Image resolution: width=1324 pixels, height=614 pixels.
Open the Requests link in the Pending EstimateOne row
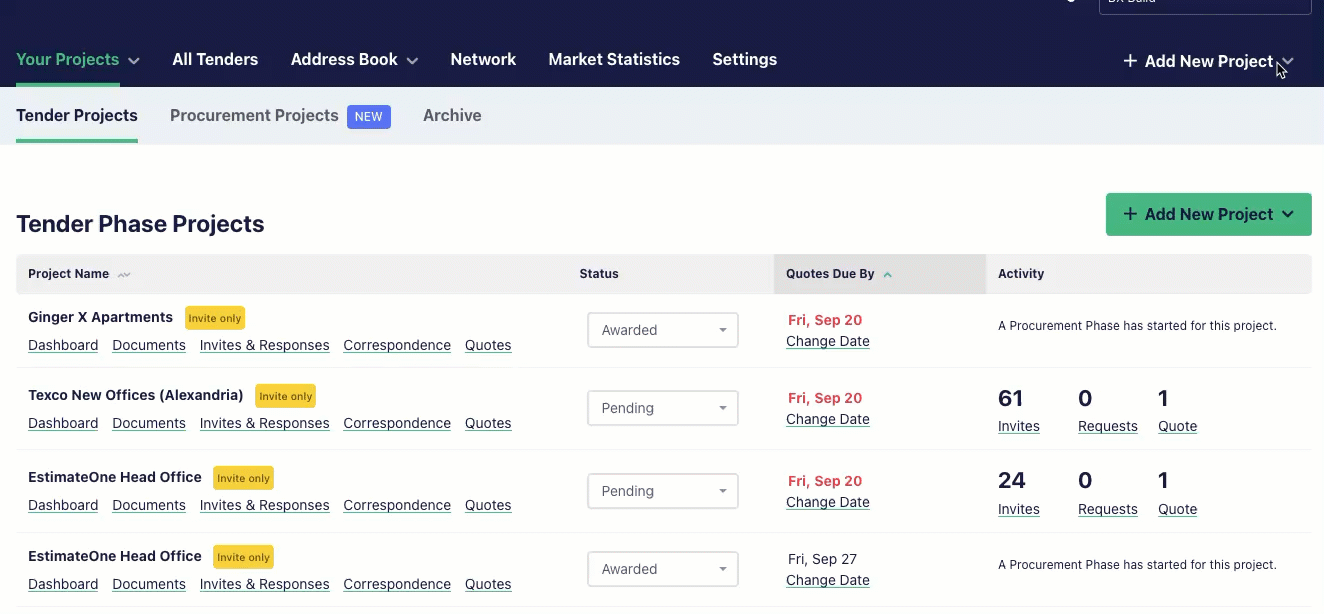(x=1108, y=510)
